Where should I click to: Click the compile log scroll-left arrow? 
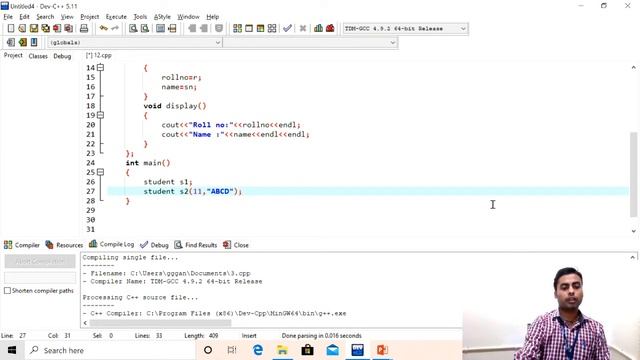tap(85, 323)
